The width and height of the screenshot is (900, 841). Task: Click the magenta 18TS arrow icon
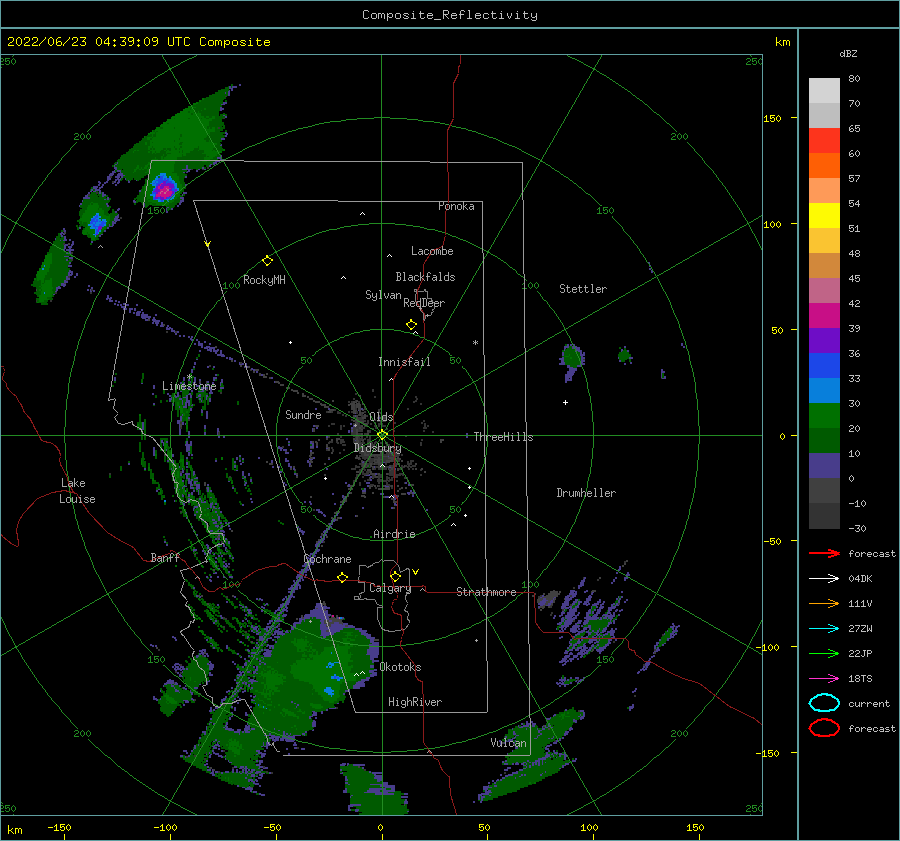coord(824,679)
